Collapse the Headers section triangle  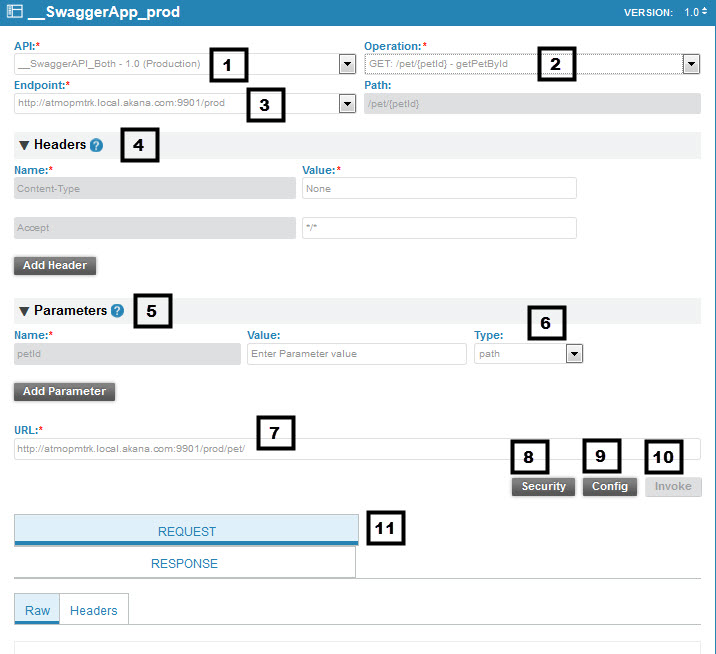tap(24, 145)
